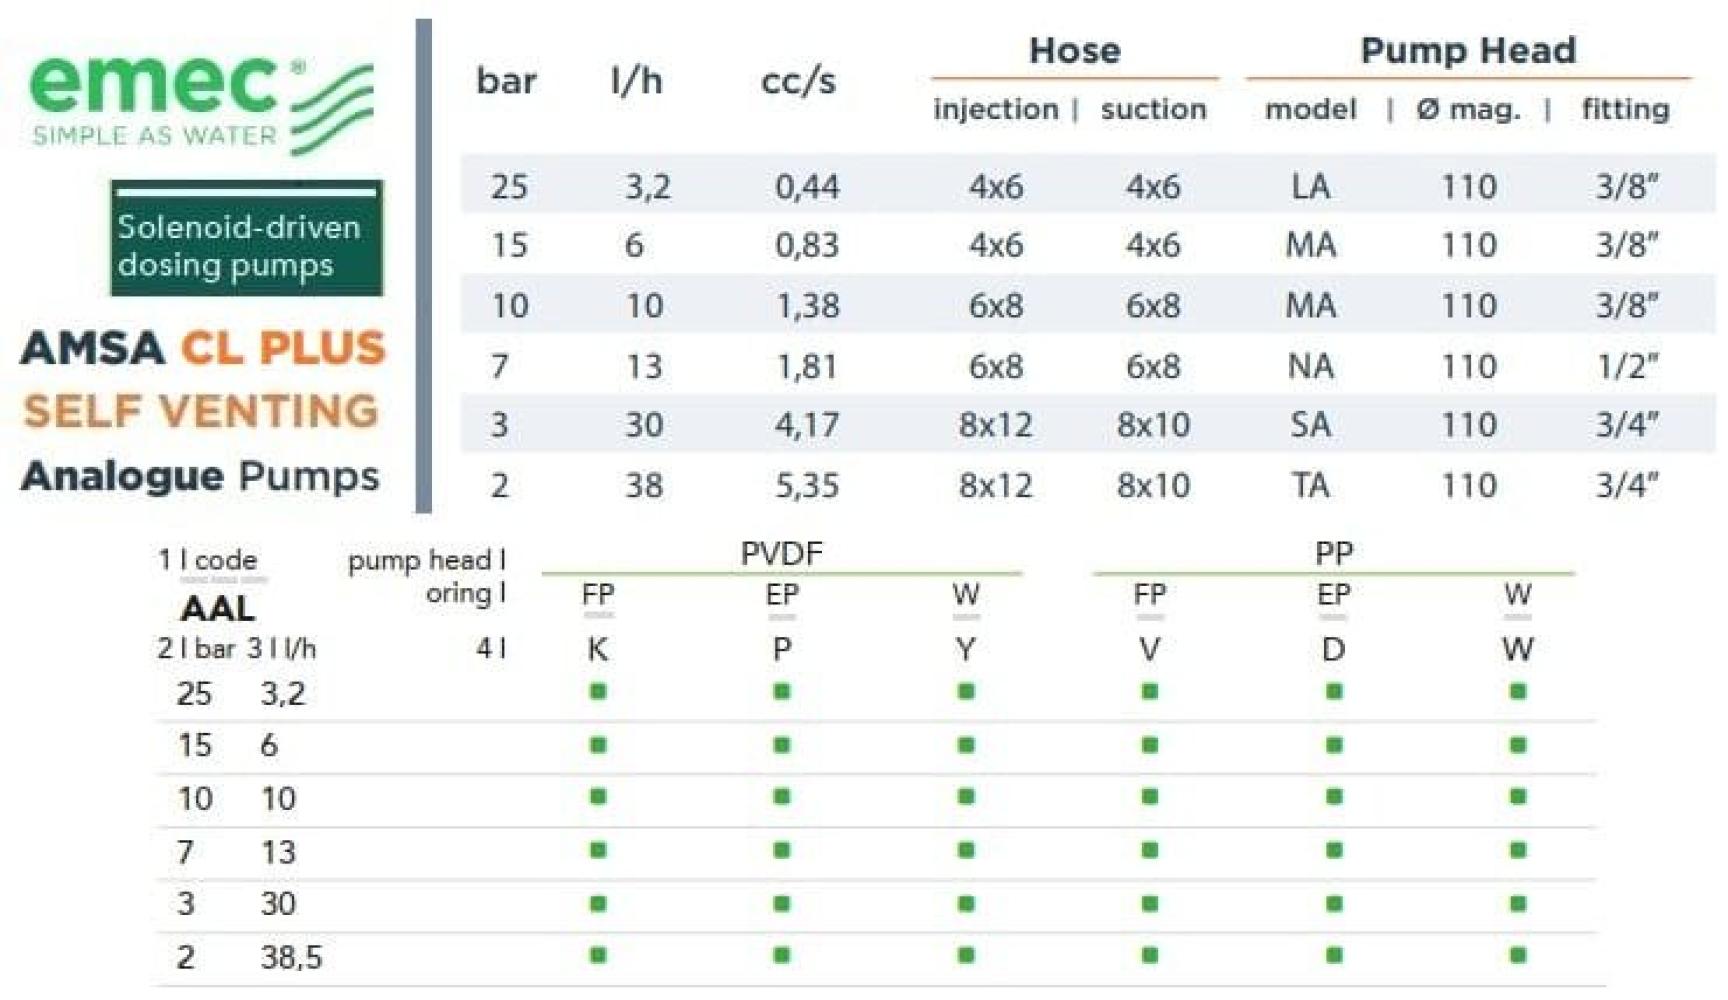Click the emec logo
1728x1000 pixels.
(x=198, y=102)
